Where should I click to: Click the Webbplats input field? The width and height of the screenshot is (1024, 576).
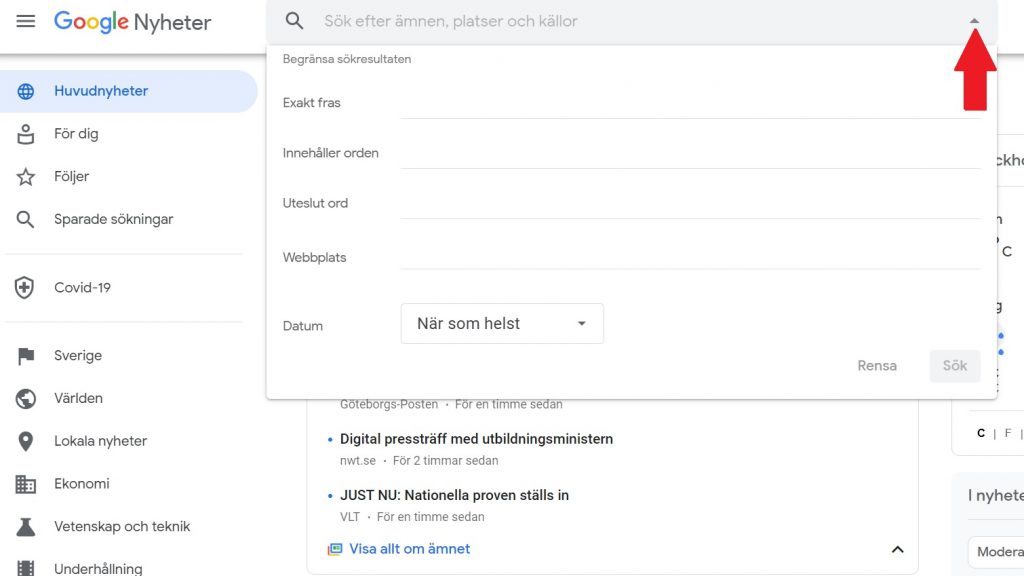point(690,255)
